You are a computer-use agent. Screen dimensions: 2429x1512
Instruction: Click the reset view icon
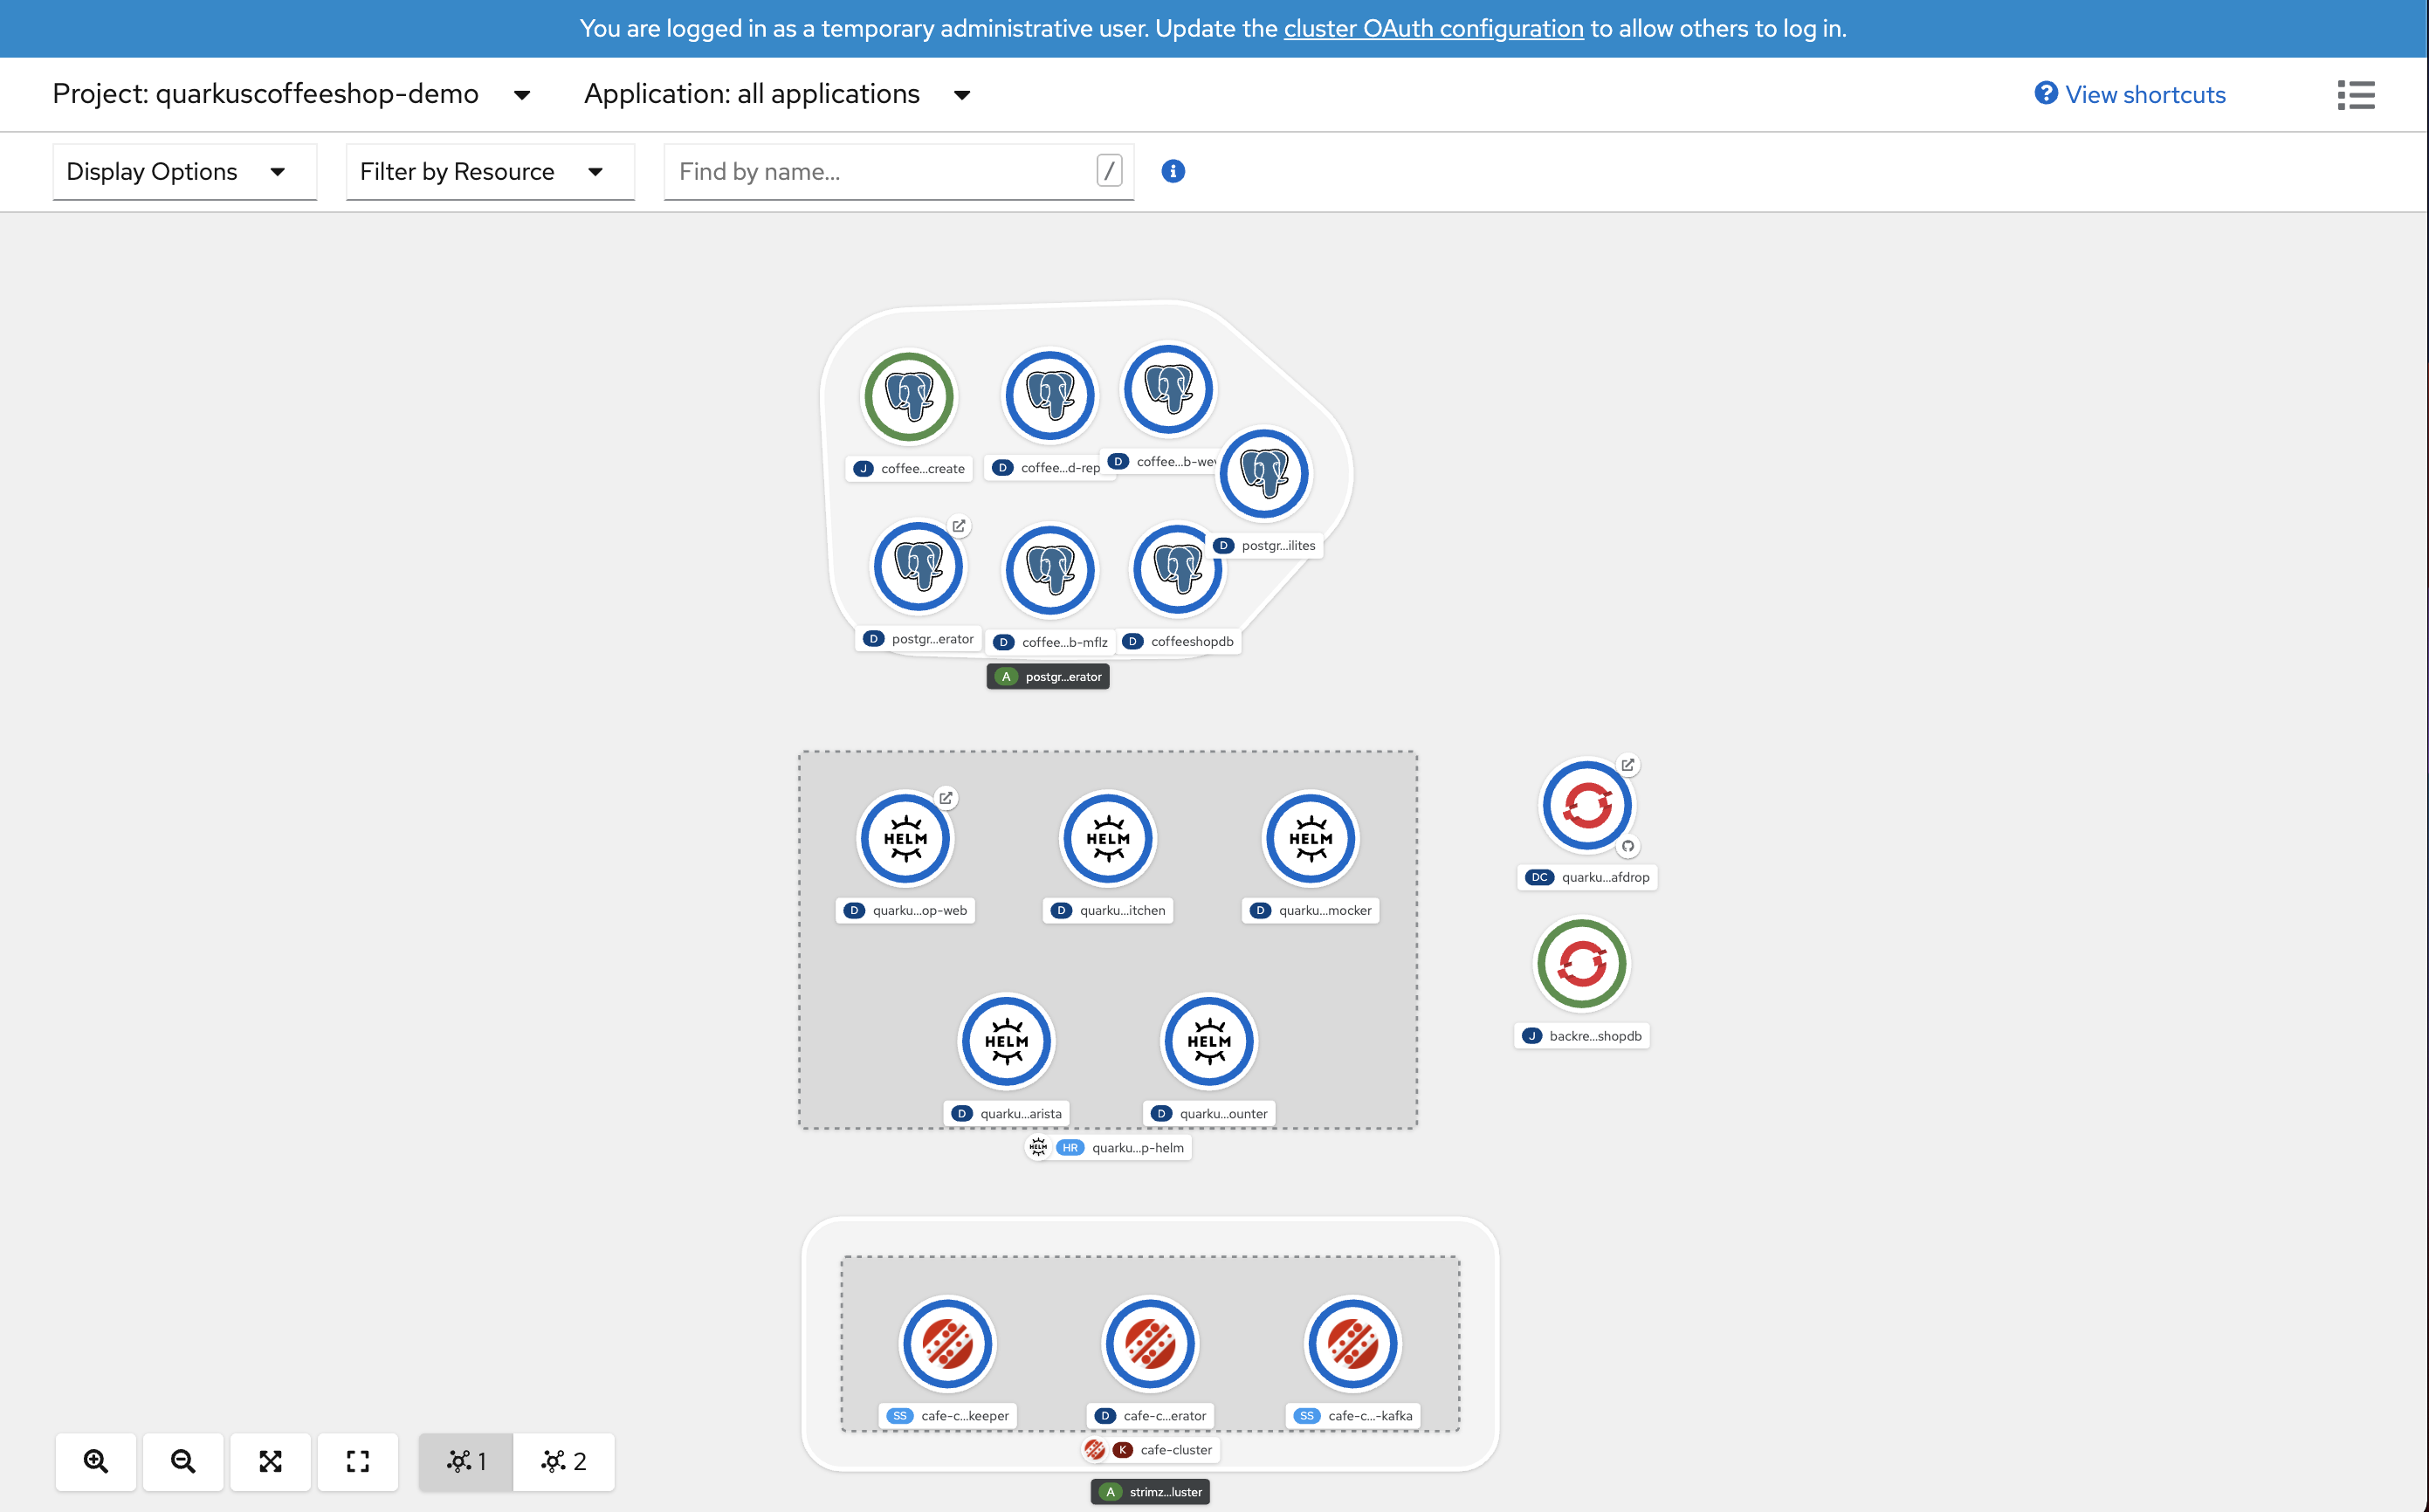point(357,1461)
